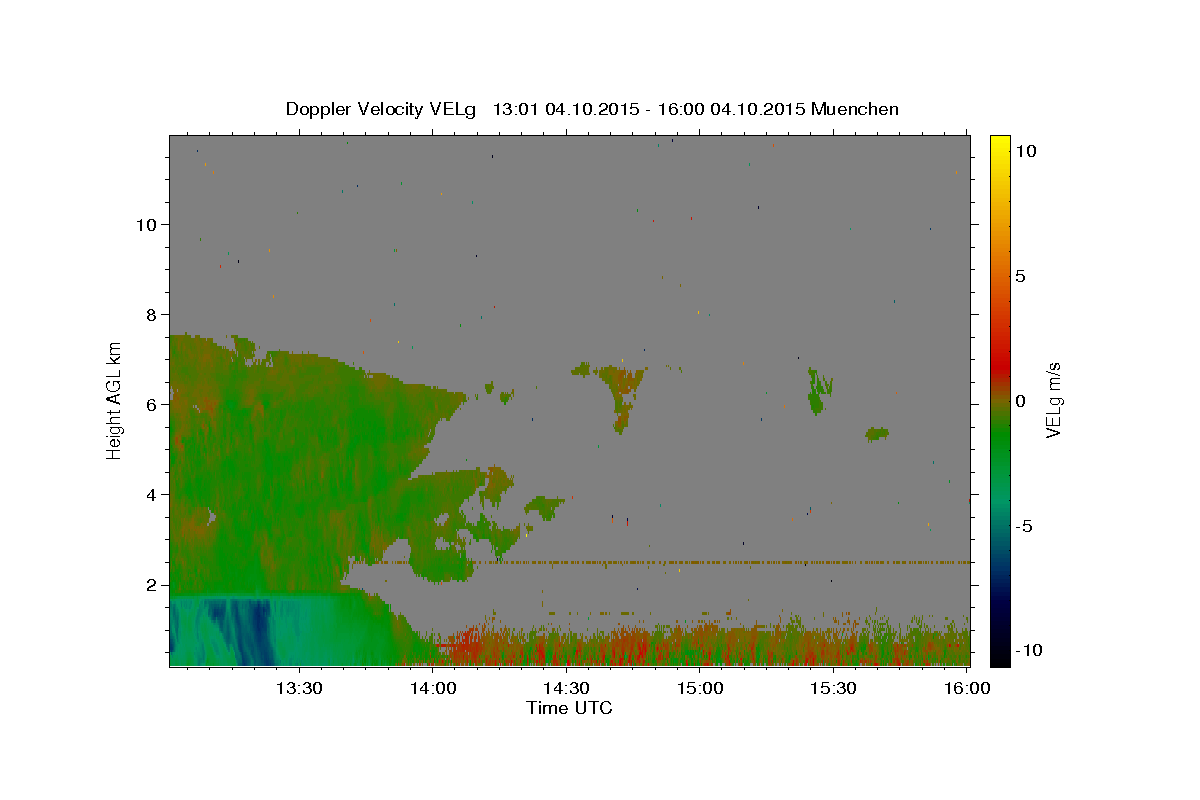This screenshot has height=800, width=1200.
Task: Click the height axis label '4'
Action: [150, 495]
